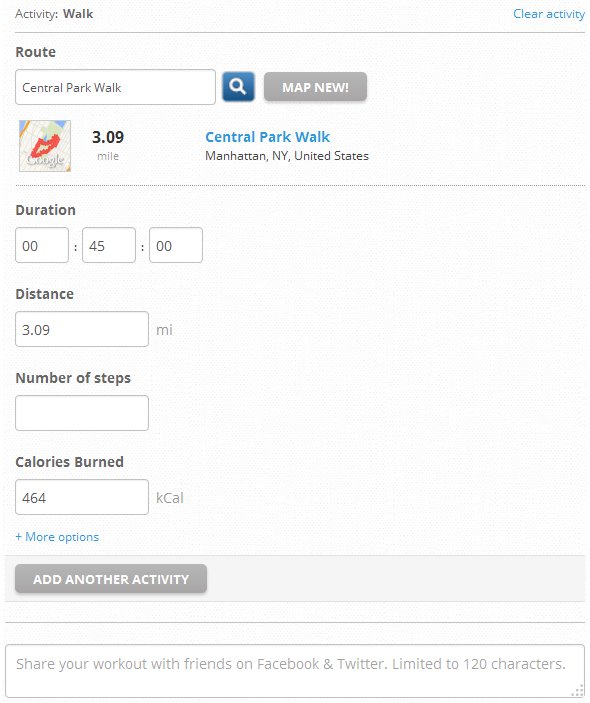Screen dimensions: 590x703
Task: Click ADD ANOTHER ACTIVITY button
Action: tap(111, 579)
